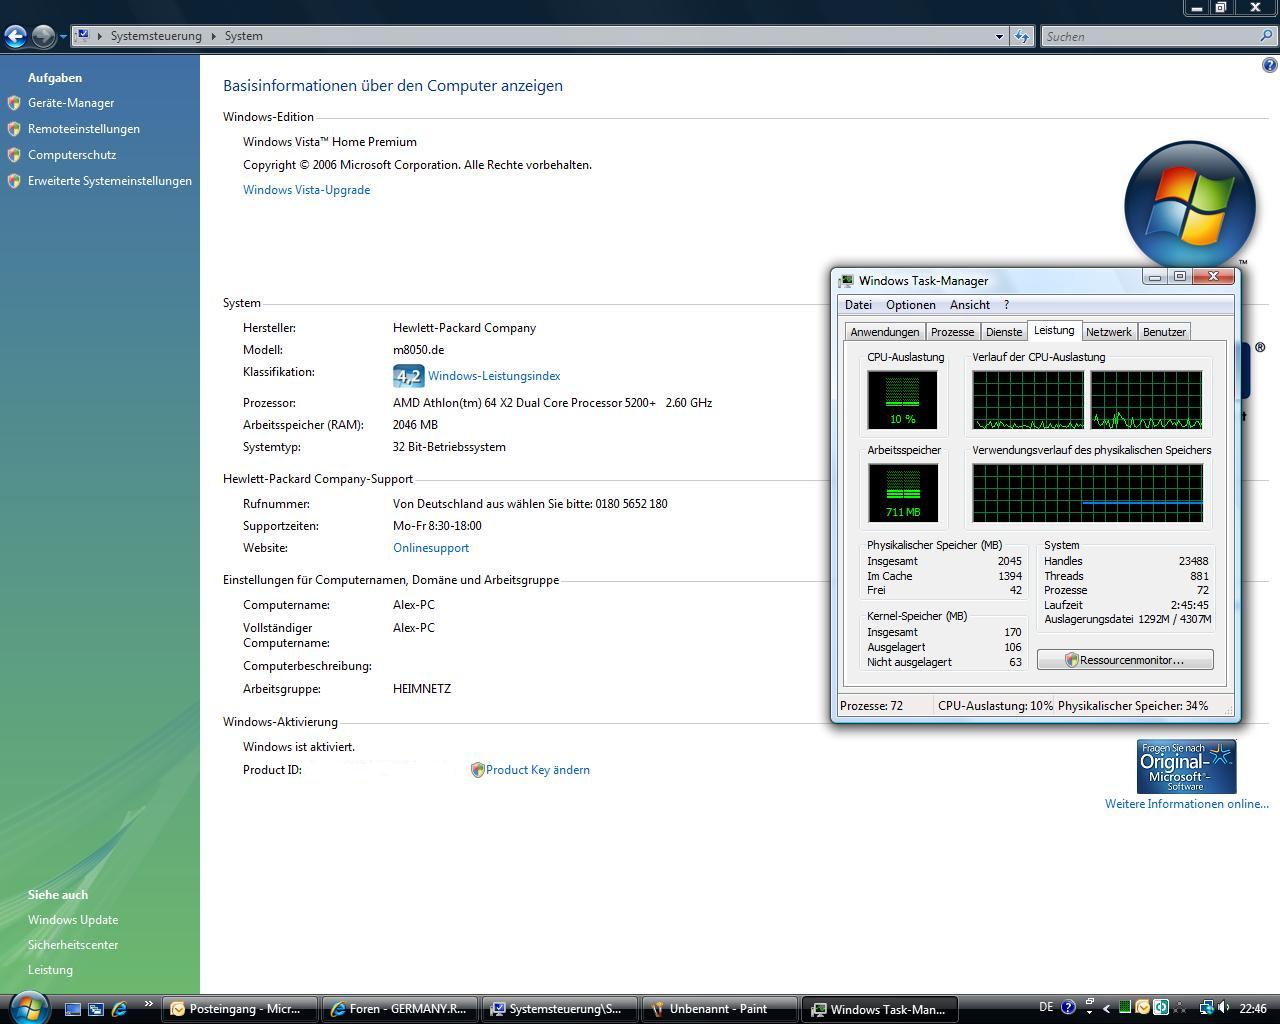The width and height of the screenshot is (1280, 1024).
Task: Click the green Task-Manager CPU tray icon
Action: click(x=1125, y=1008)
